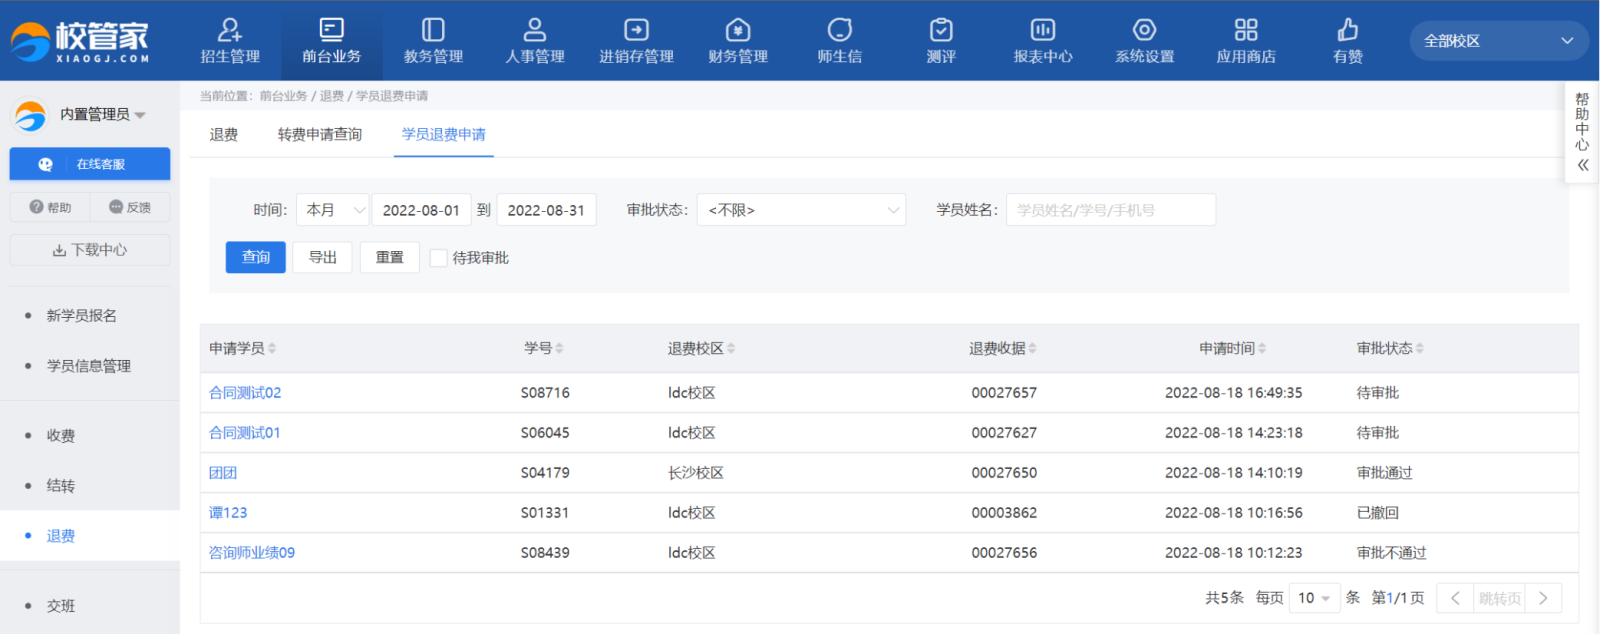Viewport: 1600px width, 634px height.
Task: Sort by 退费收据 column arrows
Action: pos(1032,348)
